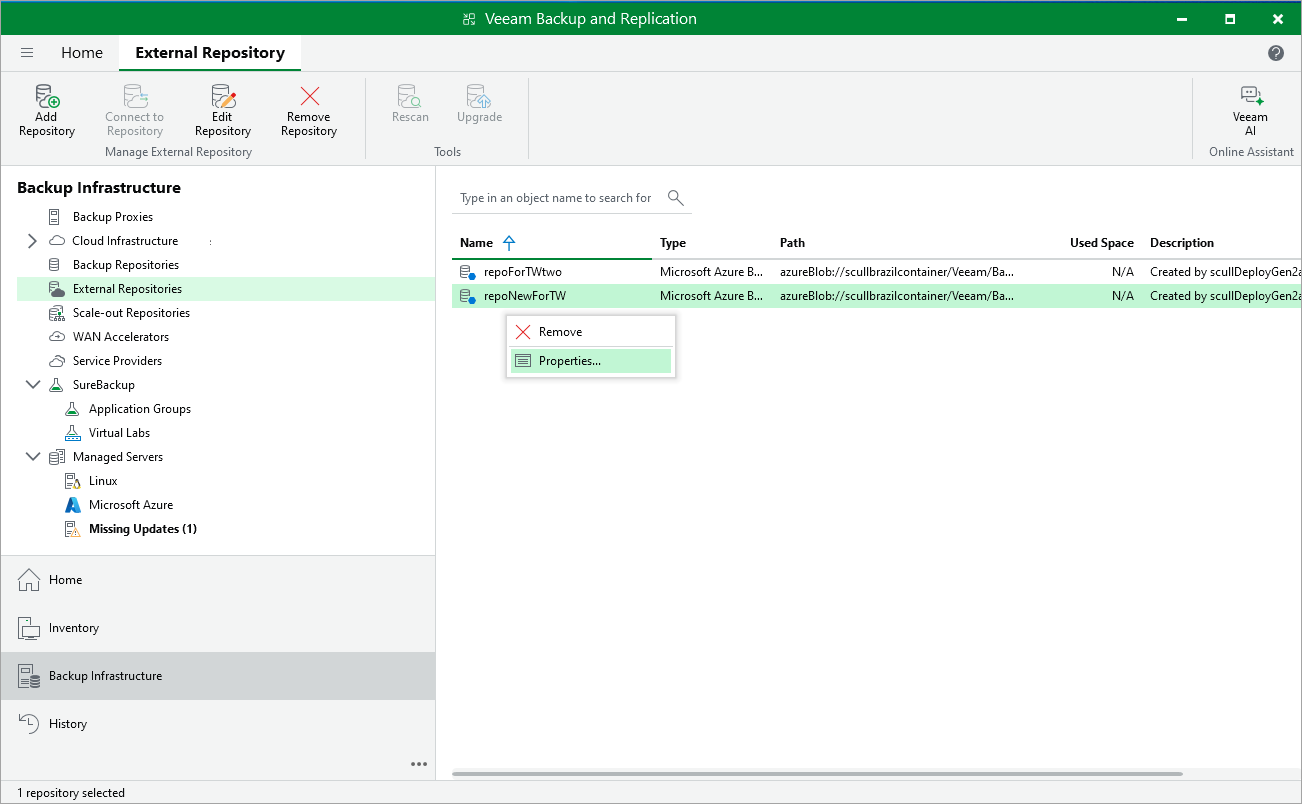Click the Remove Repository red X icon
Image resolution: width=1302 pixels, height=804 pixels.
309,97
